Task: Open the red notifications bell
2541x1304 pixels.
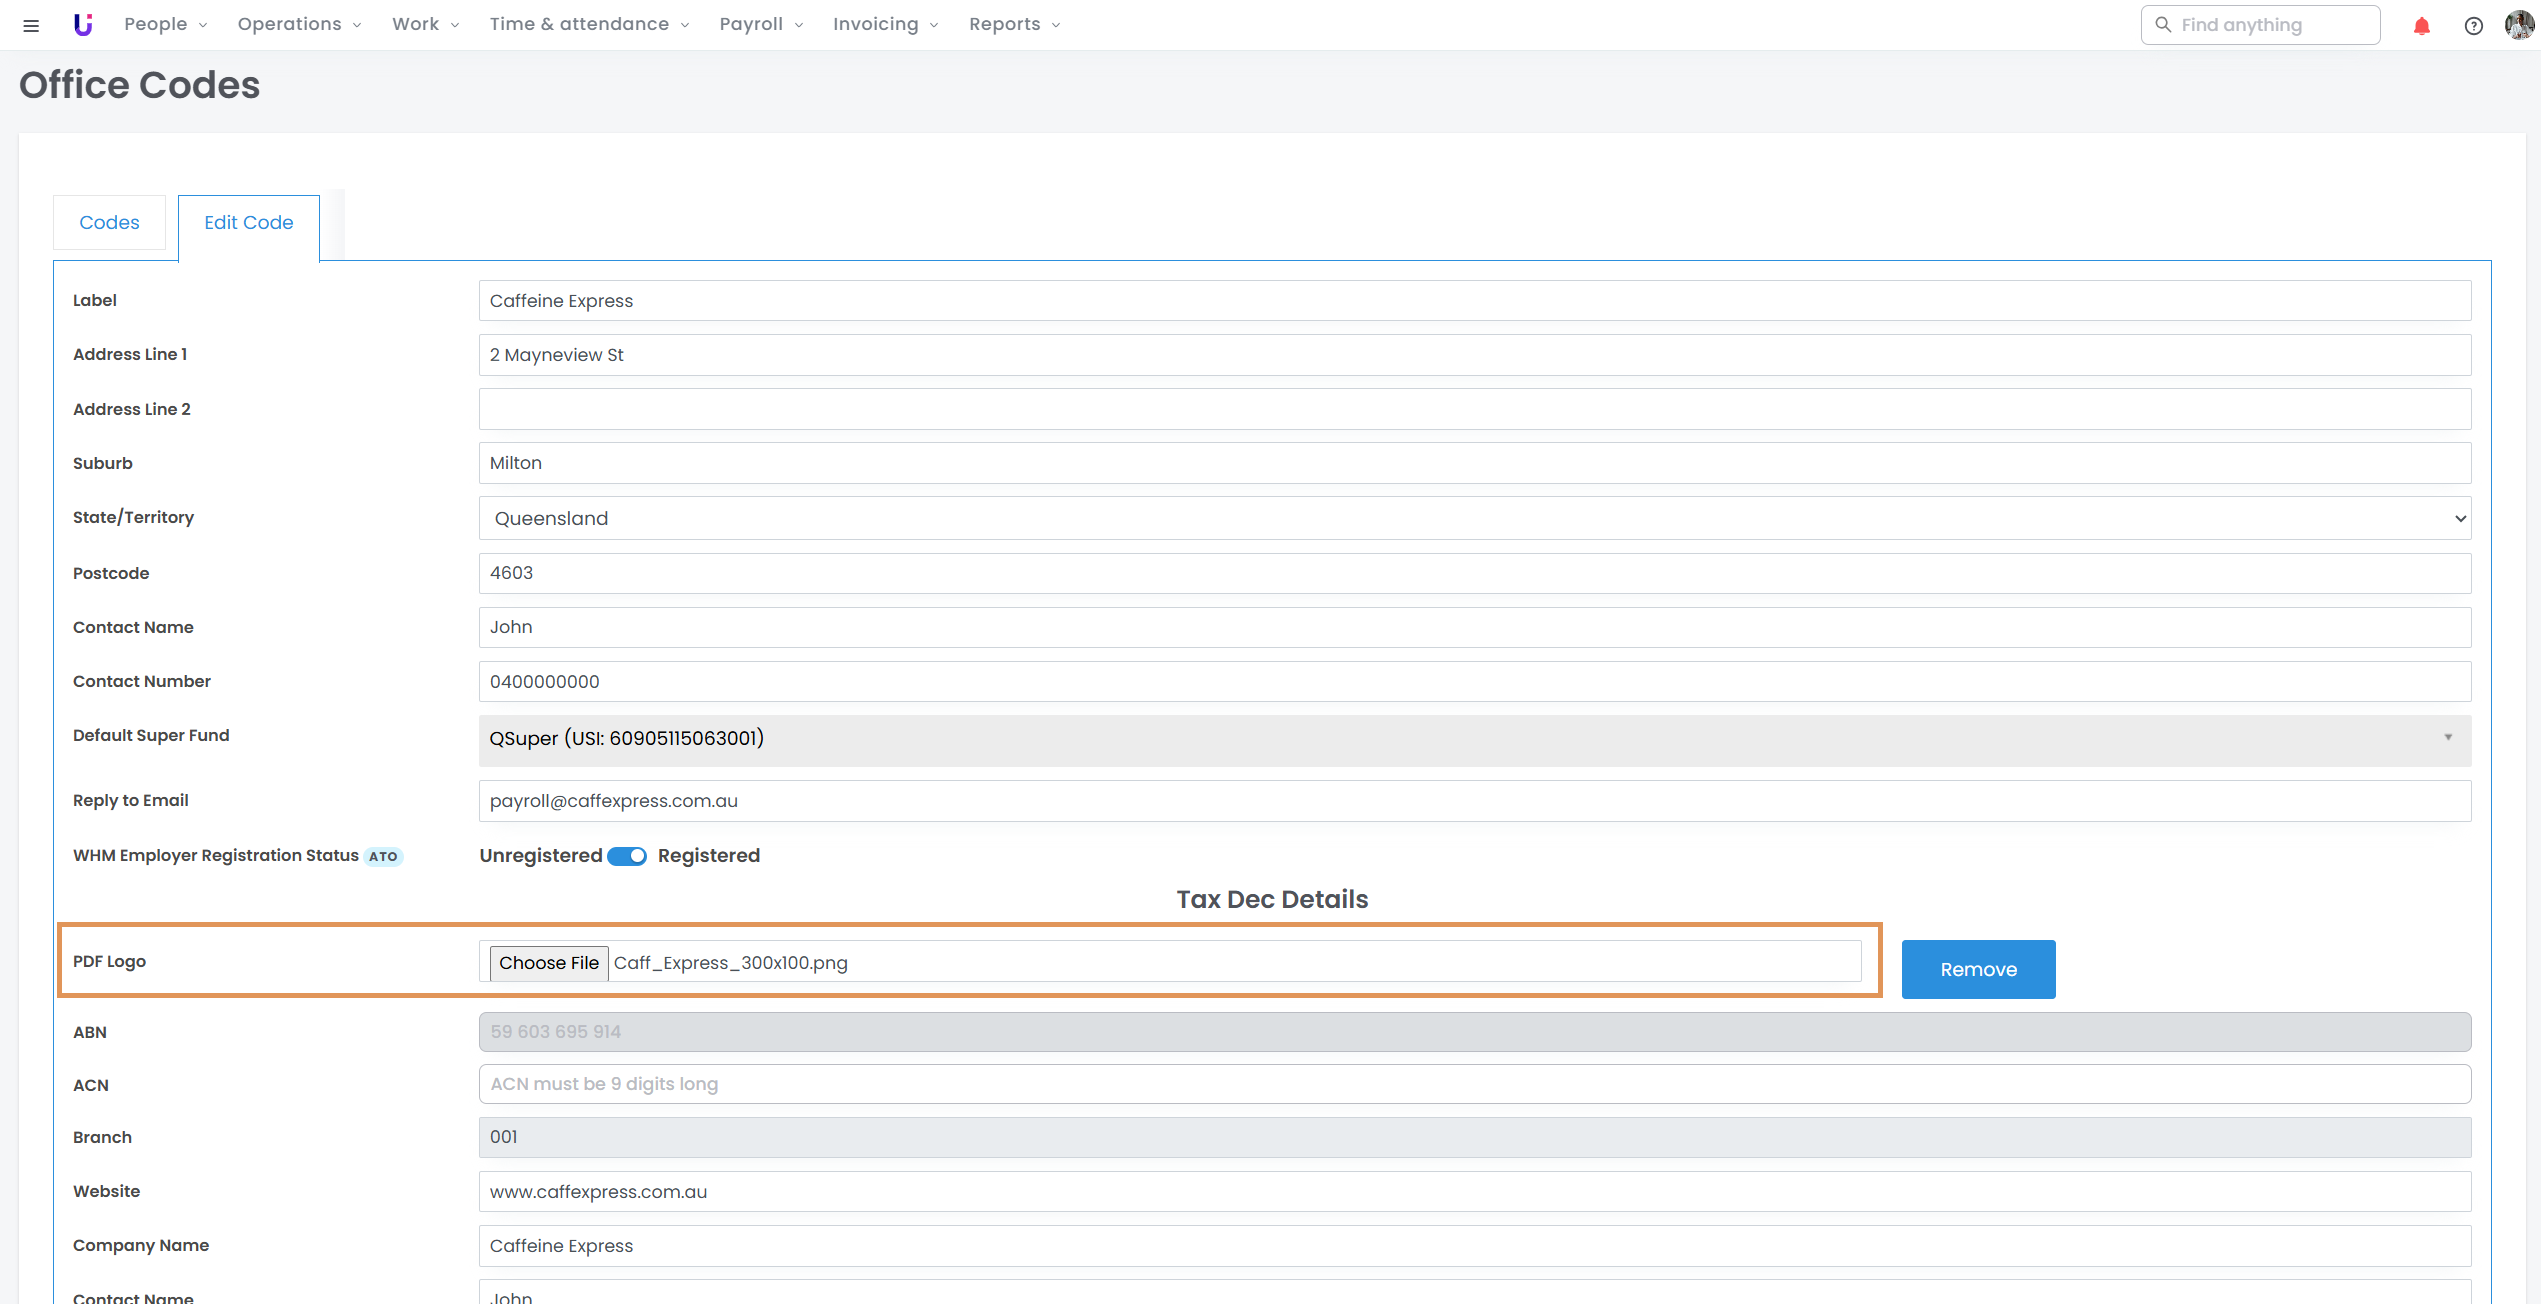Action: (x=2421, y=26)
